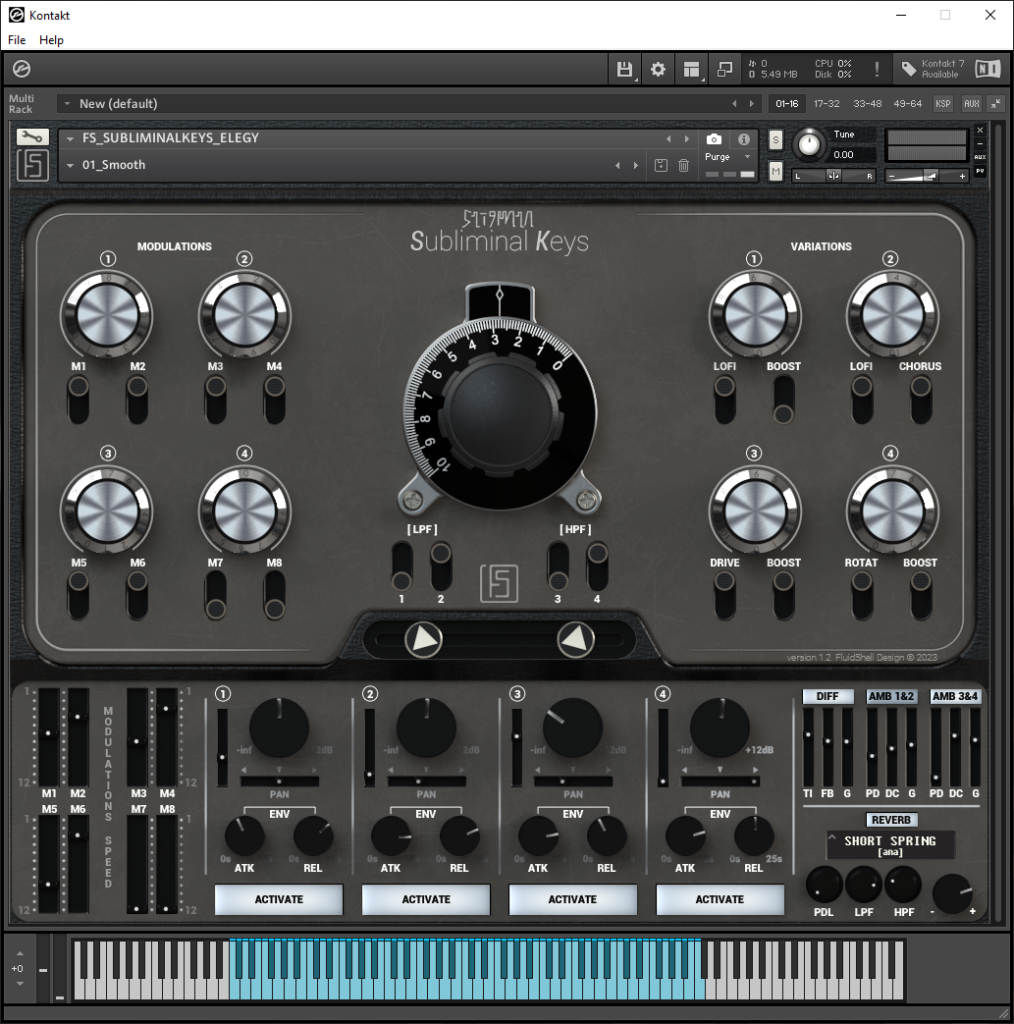Viewport: 1014px width, 1024px height.
Task: Click the left-pointing play triangle button
Action: [424, 639]
